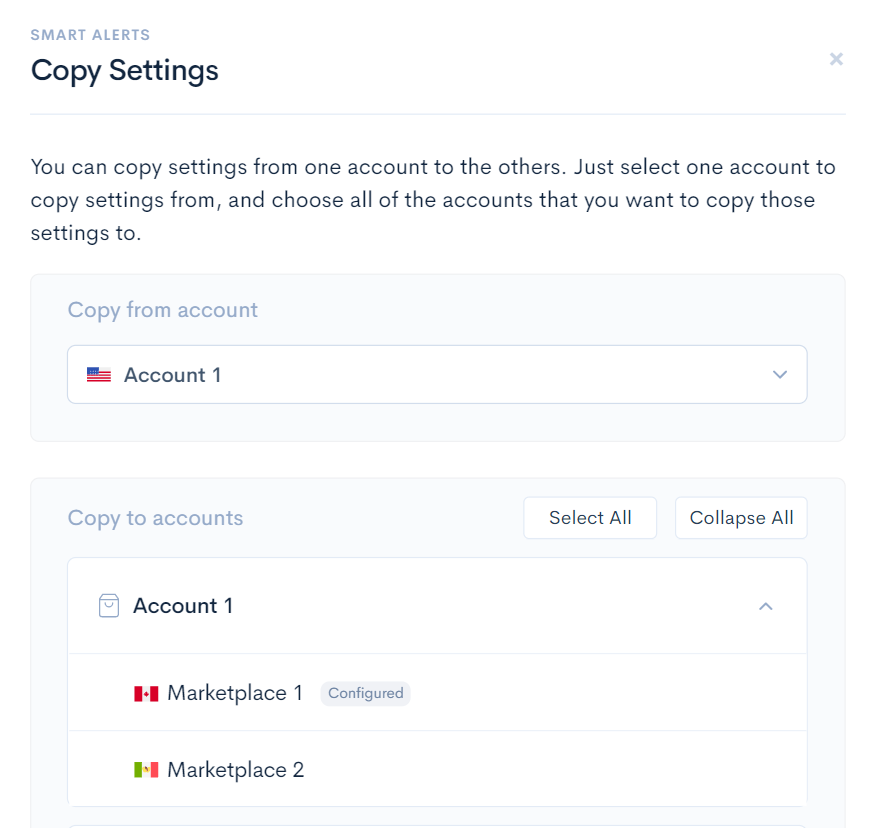Choose Marketplace 2 as copy target
The height and width of the screenshot is (828, 874).
click(x=437, y=769)
